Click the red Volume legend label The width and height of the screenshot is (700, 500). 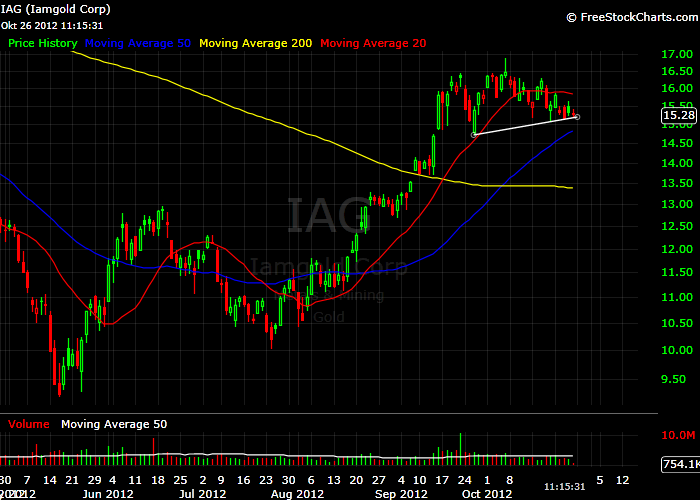tap(29, 424)
